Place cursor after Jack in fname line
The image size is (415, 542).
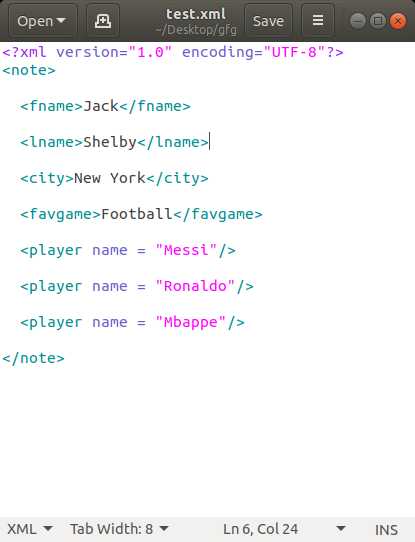pyautogui.click(x=119, y=106)
